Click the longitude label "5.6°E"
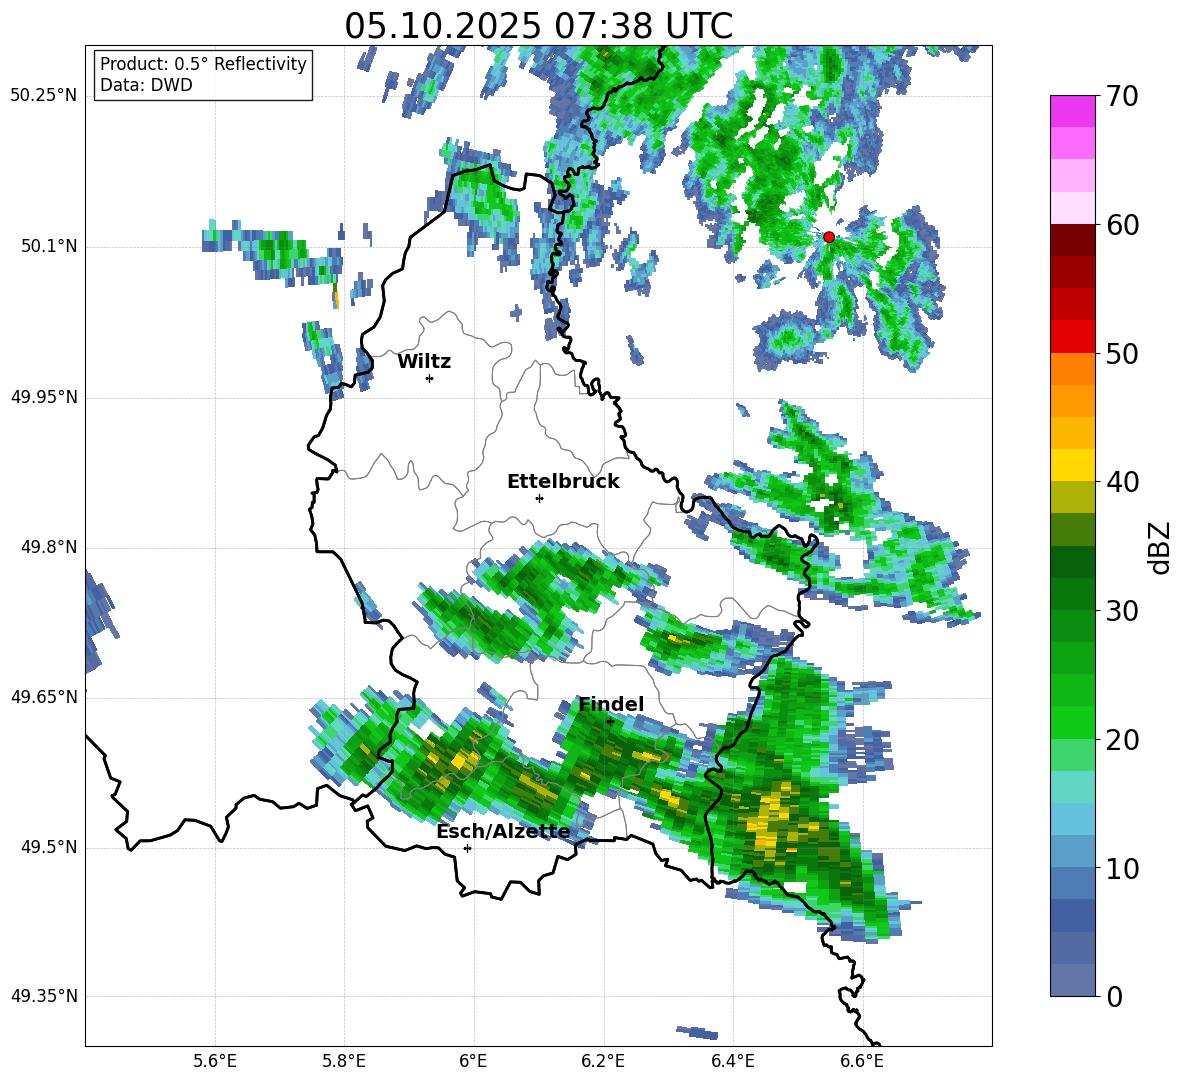Screen dimensions: 1184x1081 [215, 1061]
